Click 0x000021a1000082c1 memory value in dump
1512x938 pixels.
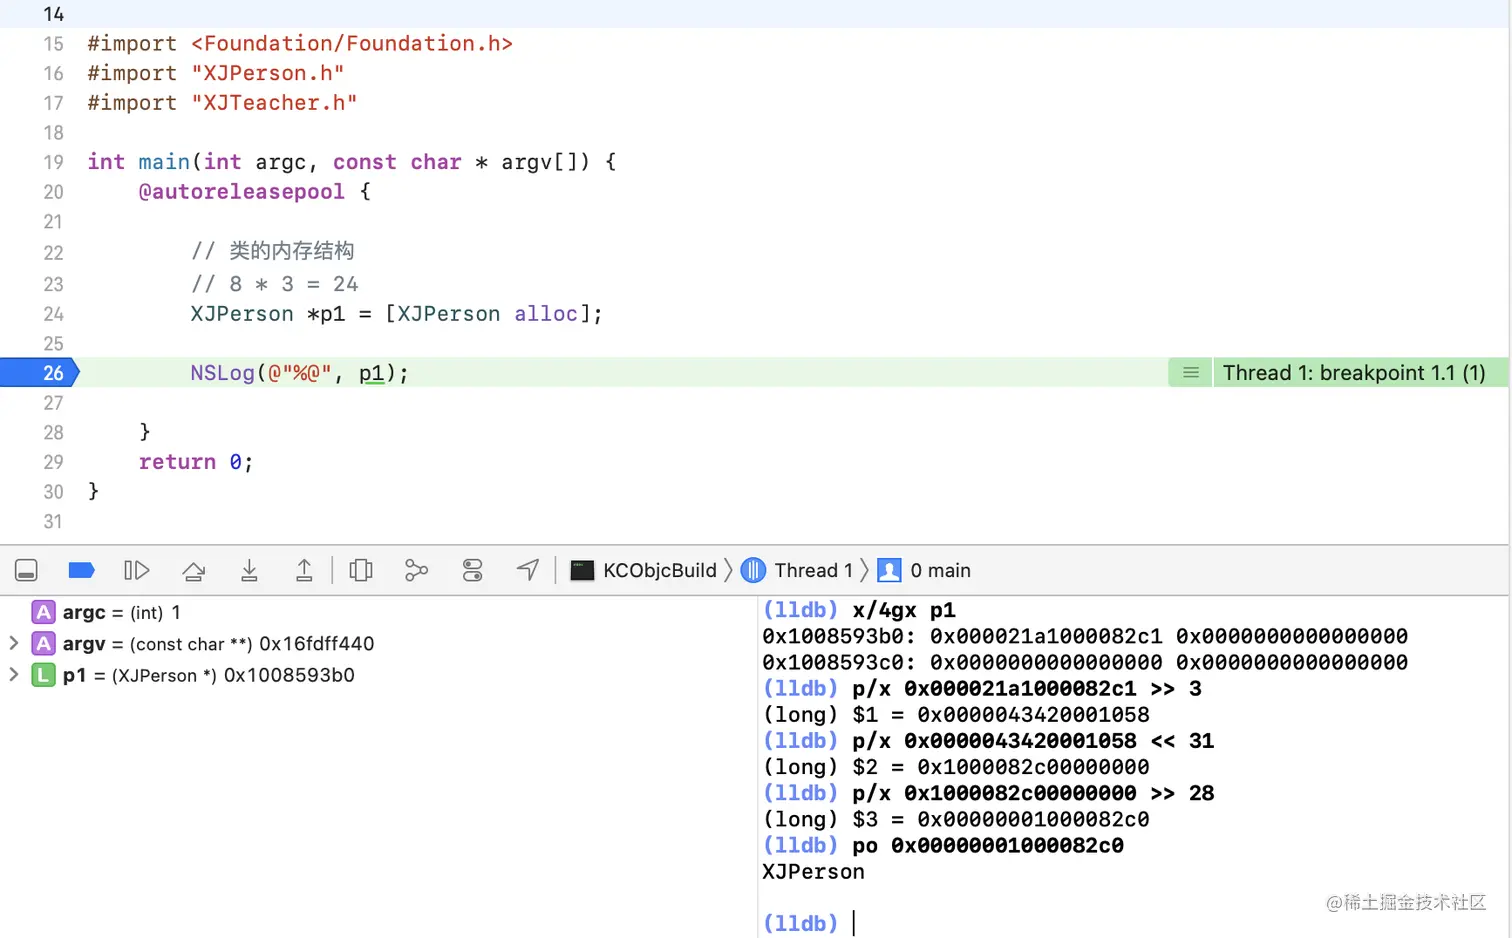(x=1046, y=636)
